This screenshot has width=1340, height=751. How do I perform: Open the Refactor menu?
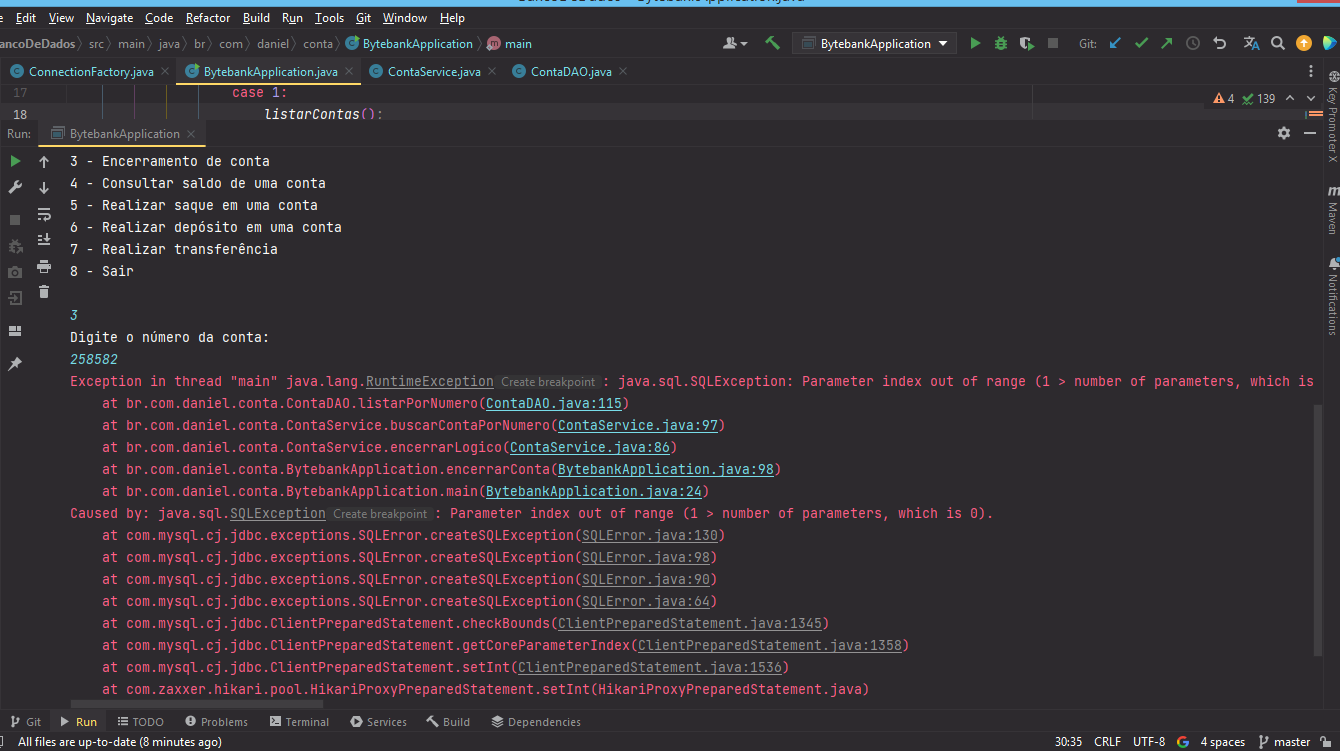coord(208,18)
